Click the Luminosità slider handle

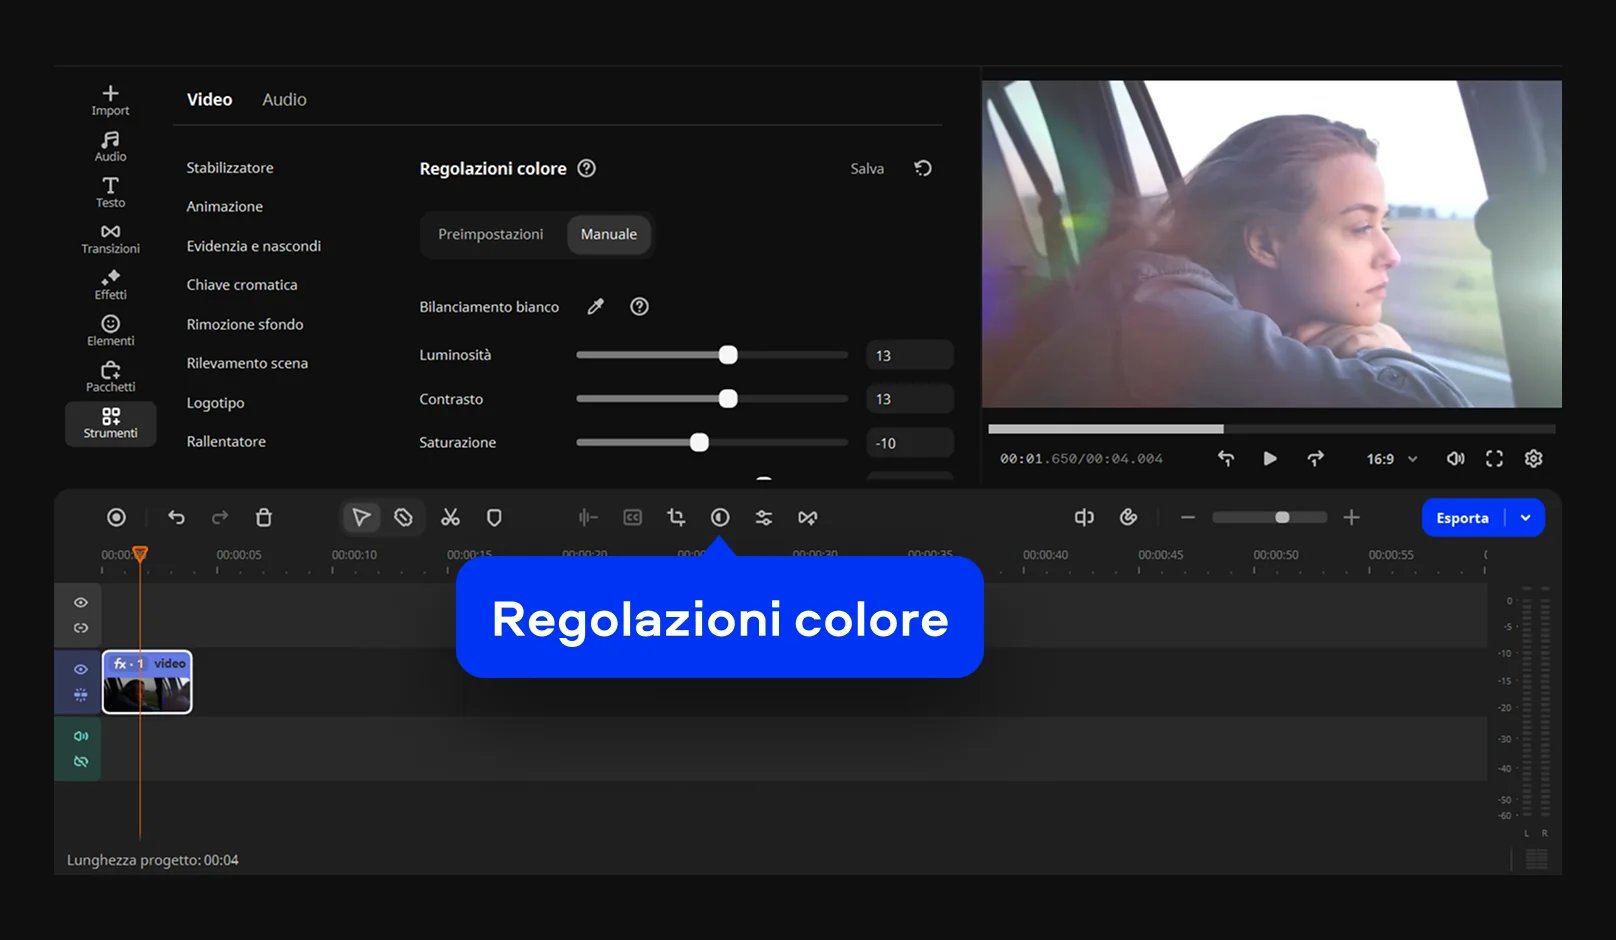coord(728,355)
